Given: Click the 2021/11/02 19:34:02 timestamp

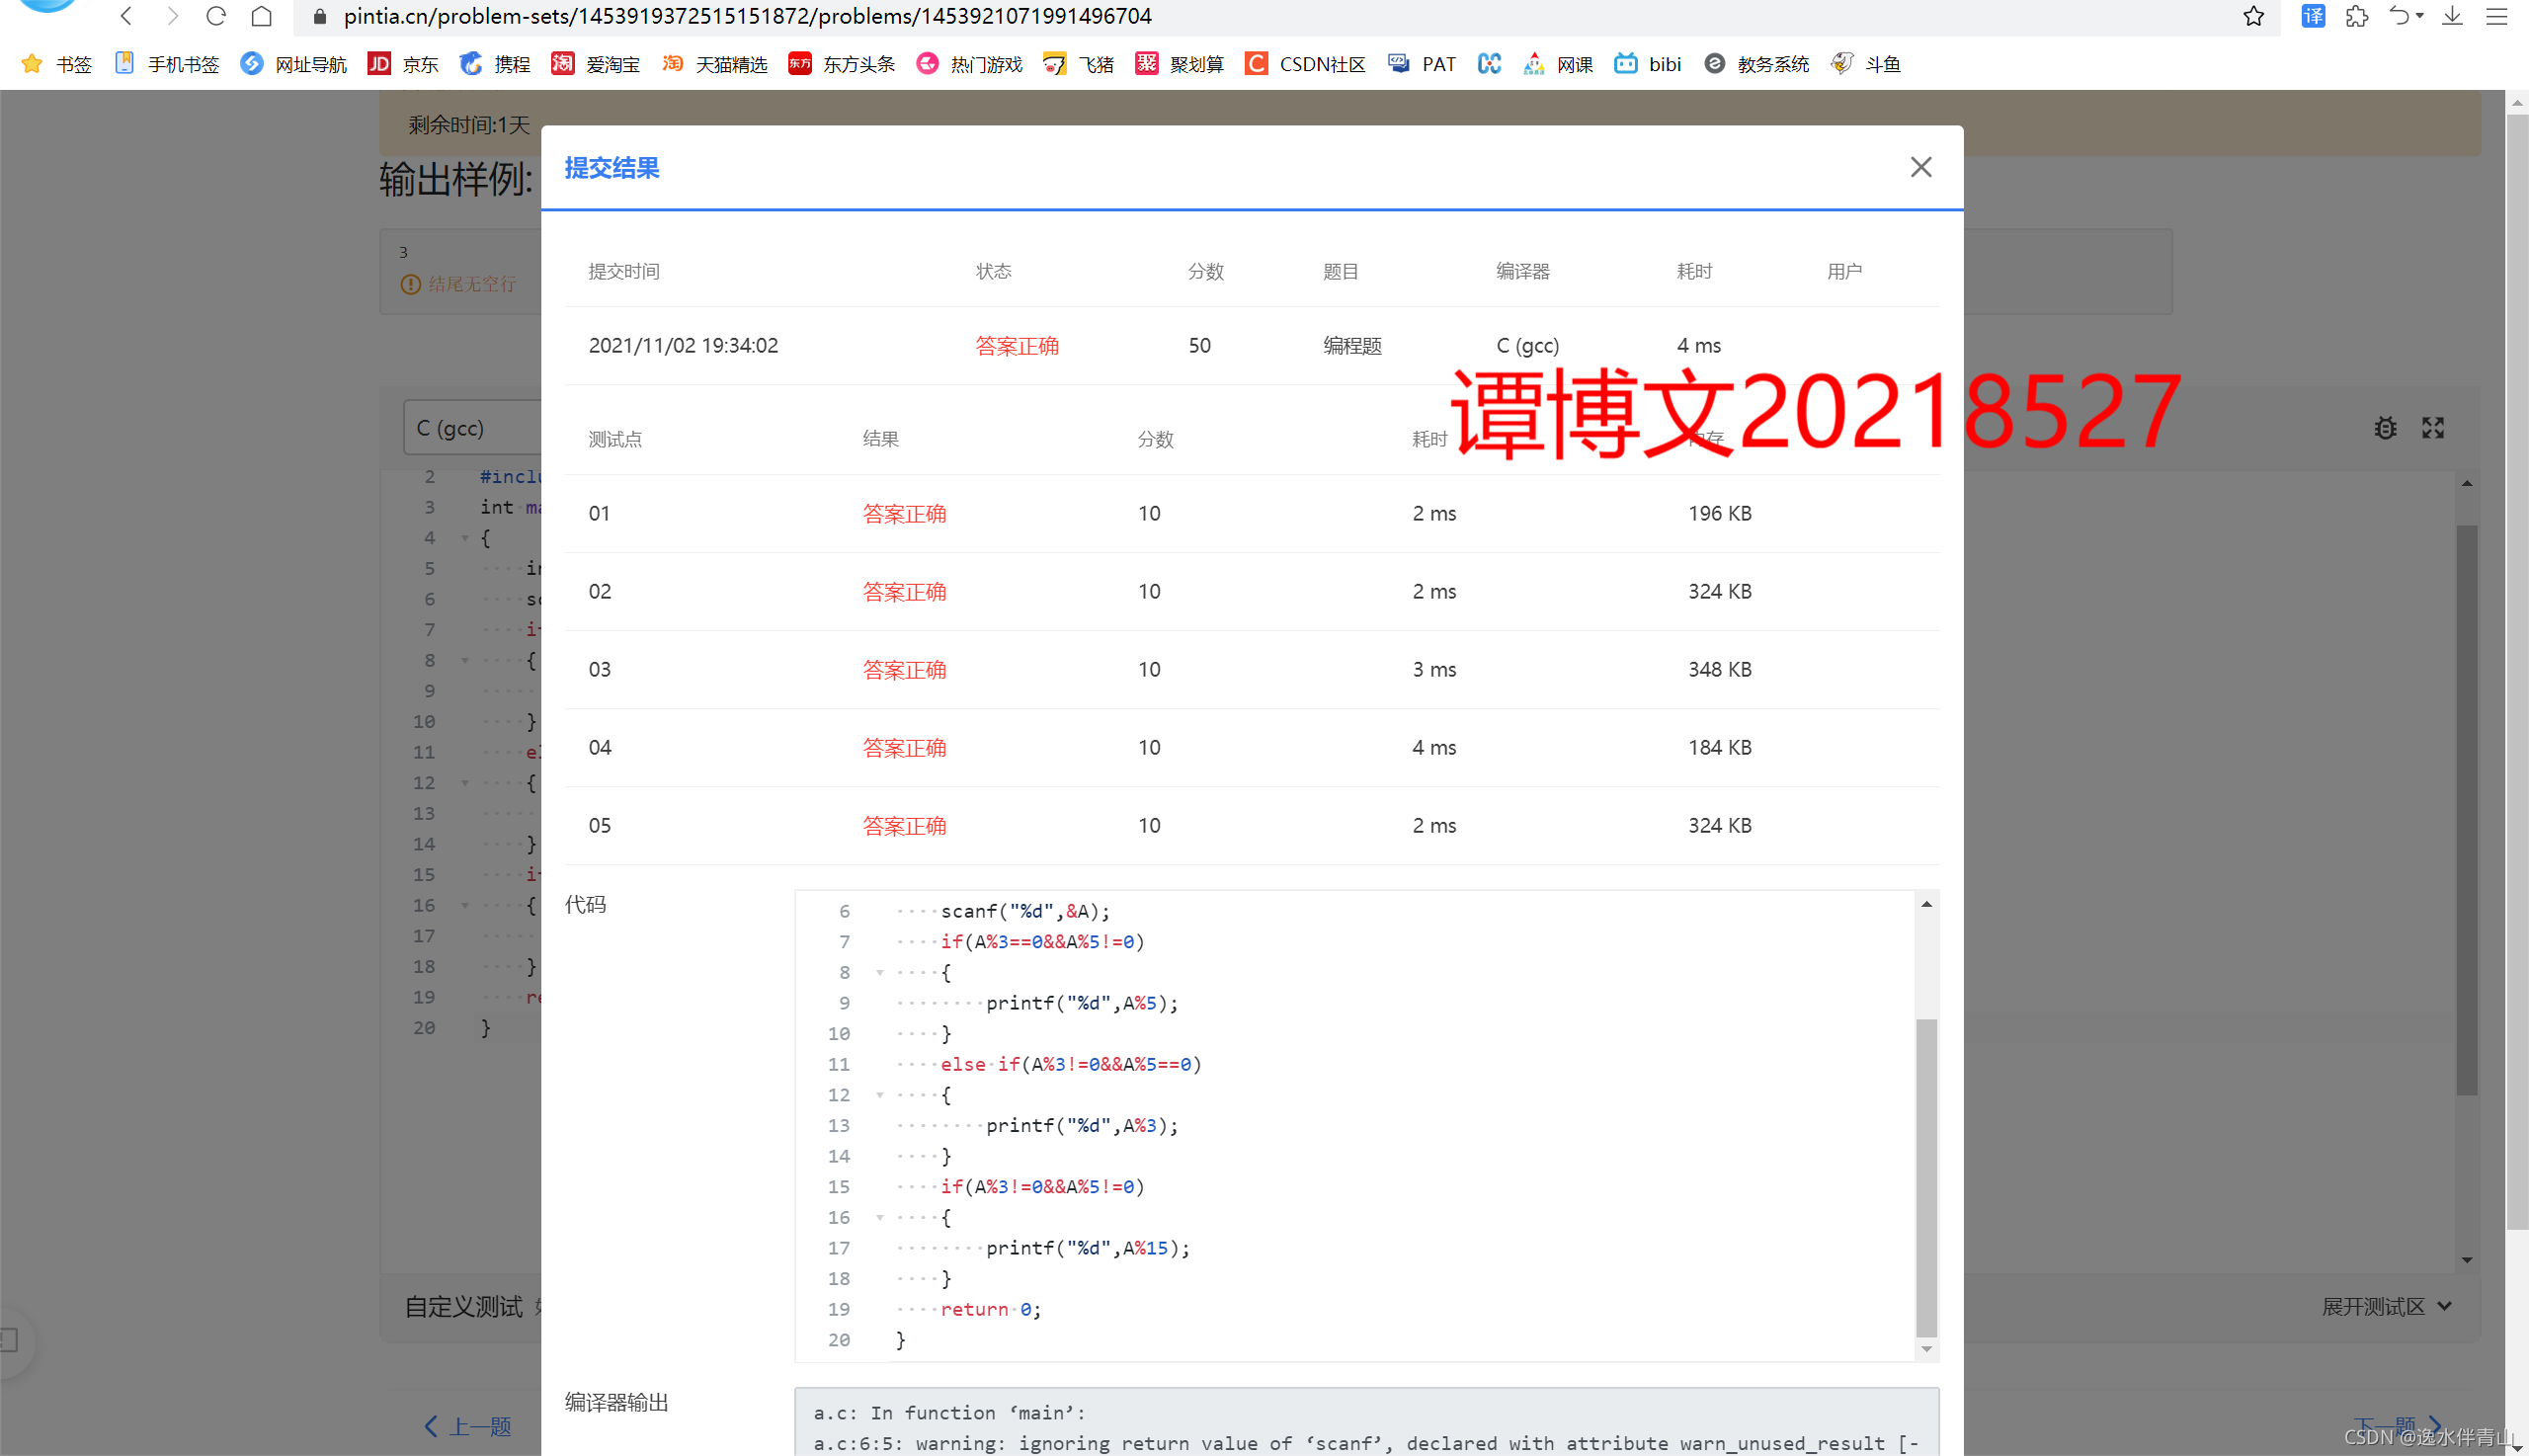Looking at the screenshot, I should click(683, 345).
